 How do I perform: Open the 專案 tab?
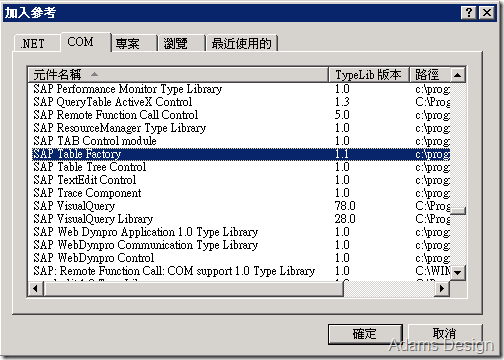[x=134, y=43]
